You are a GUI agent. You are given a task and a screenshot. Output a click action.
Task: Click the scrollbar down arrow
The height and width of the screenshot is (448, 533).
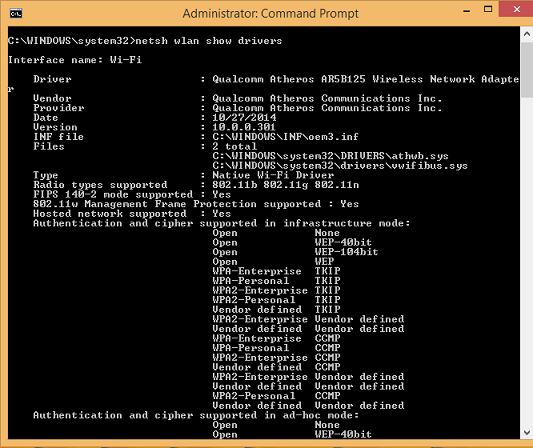click(527, 432)
